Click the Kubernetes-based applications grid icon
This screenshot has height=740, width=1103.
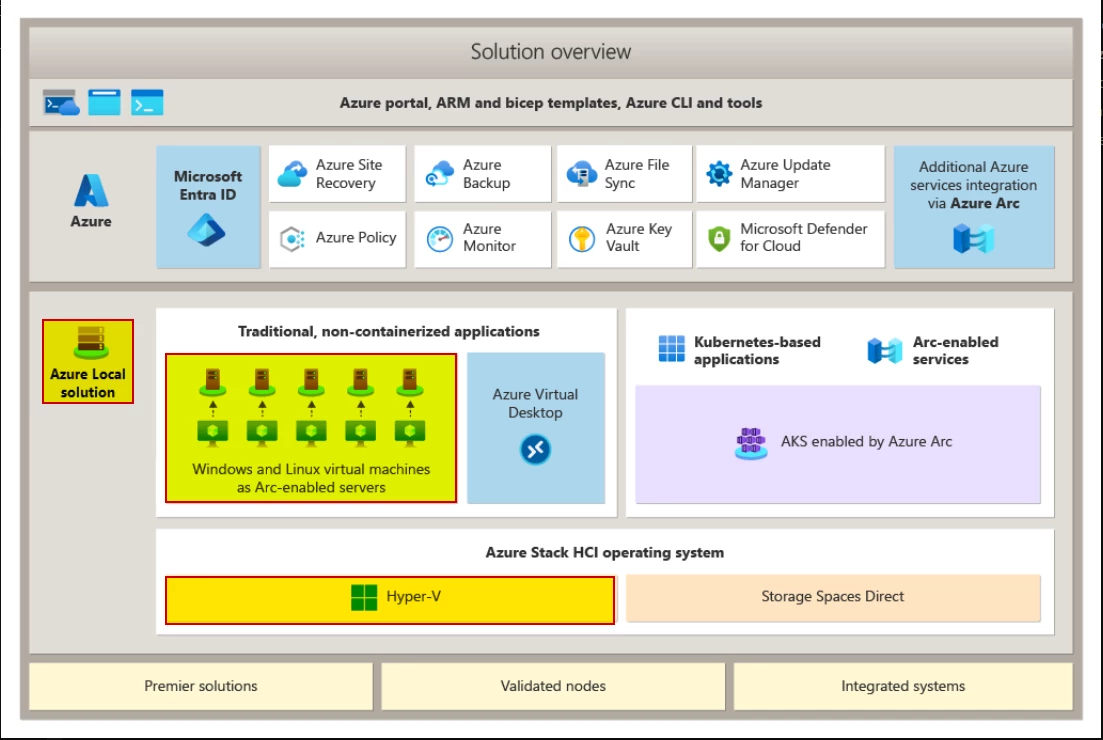[671, 349]
